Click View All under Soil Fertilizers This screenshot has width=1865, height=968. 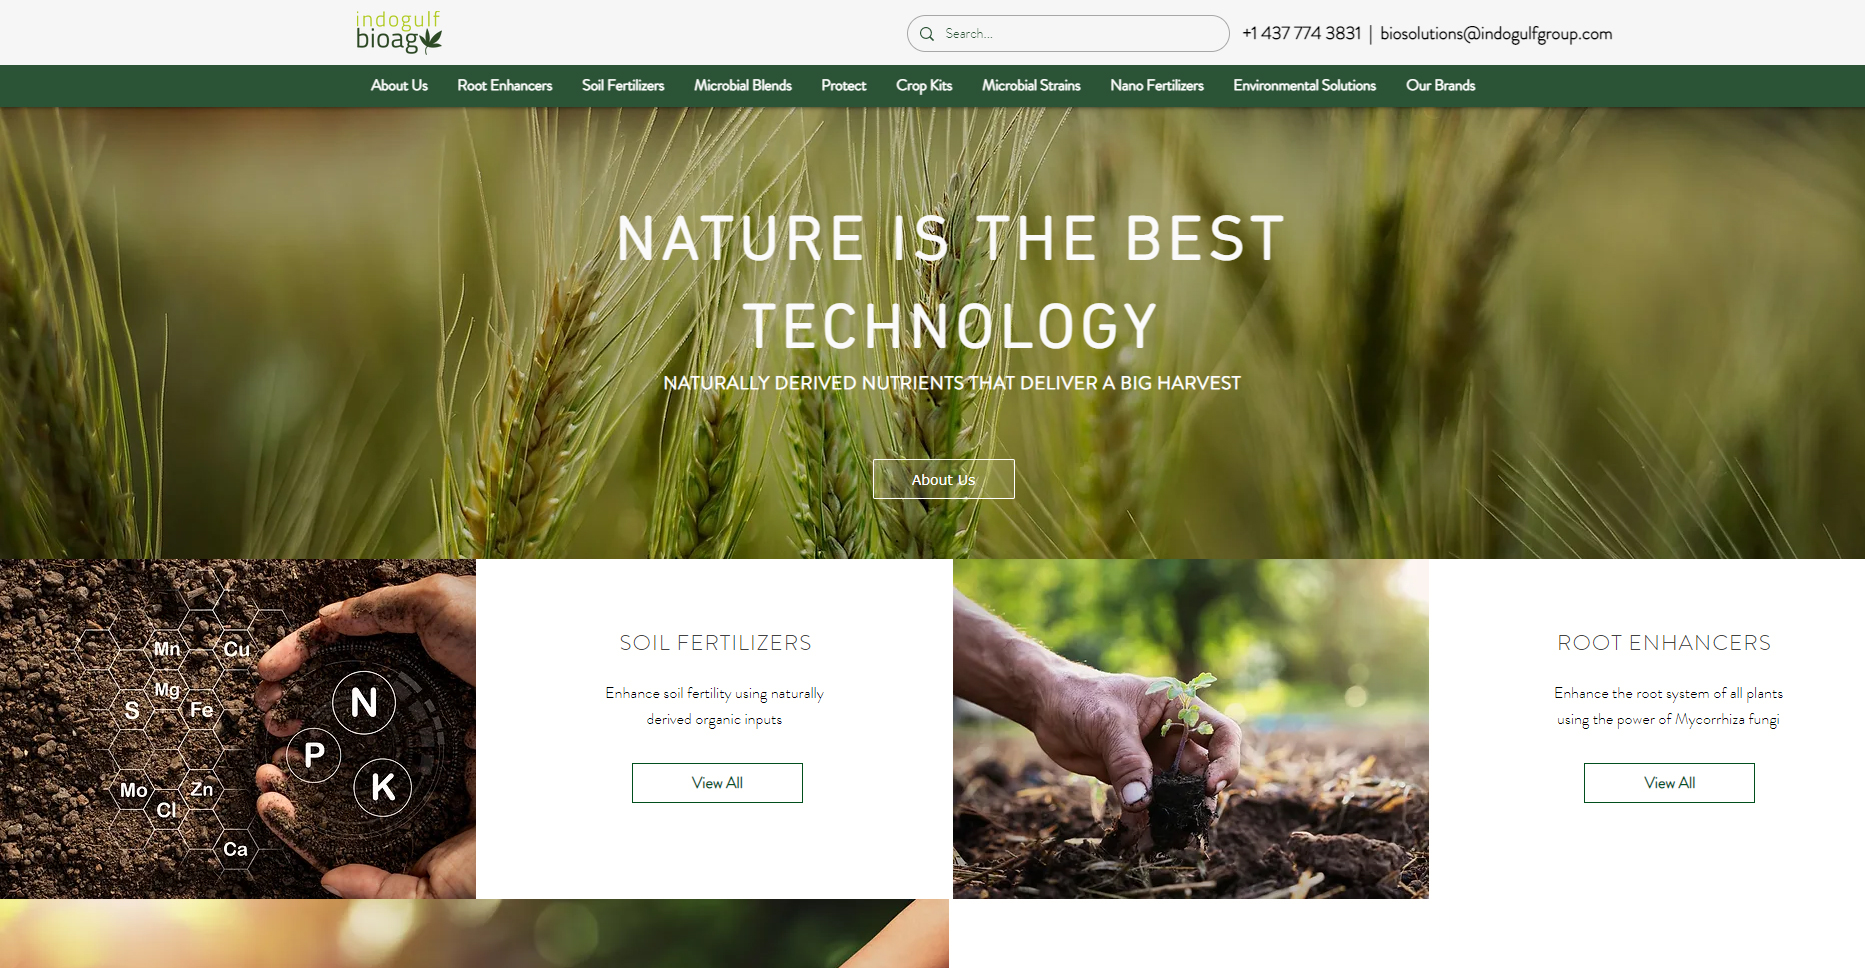[x=716, y=782]
